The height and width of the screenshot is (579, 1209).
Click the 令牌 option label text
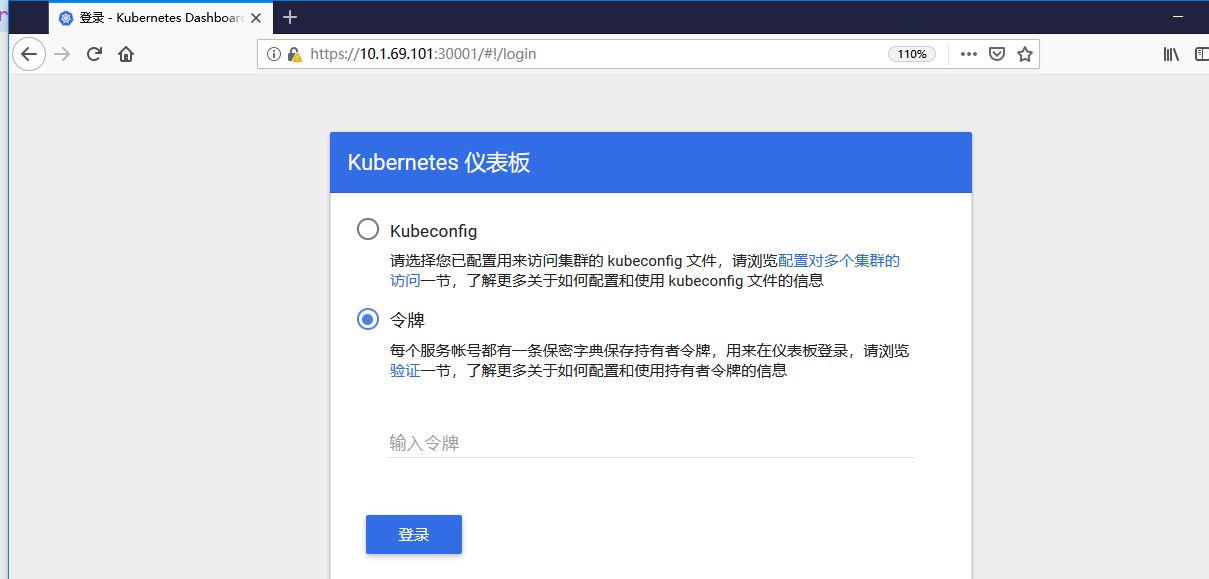pos(407,320)
